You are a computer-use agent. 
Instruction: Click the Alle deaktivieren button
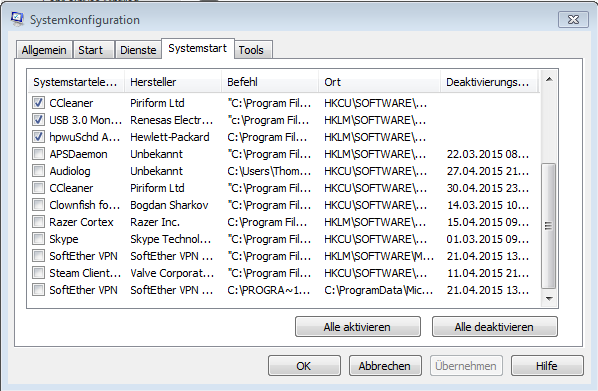point(495,327)
